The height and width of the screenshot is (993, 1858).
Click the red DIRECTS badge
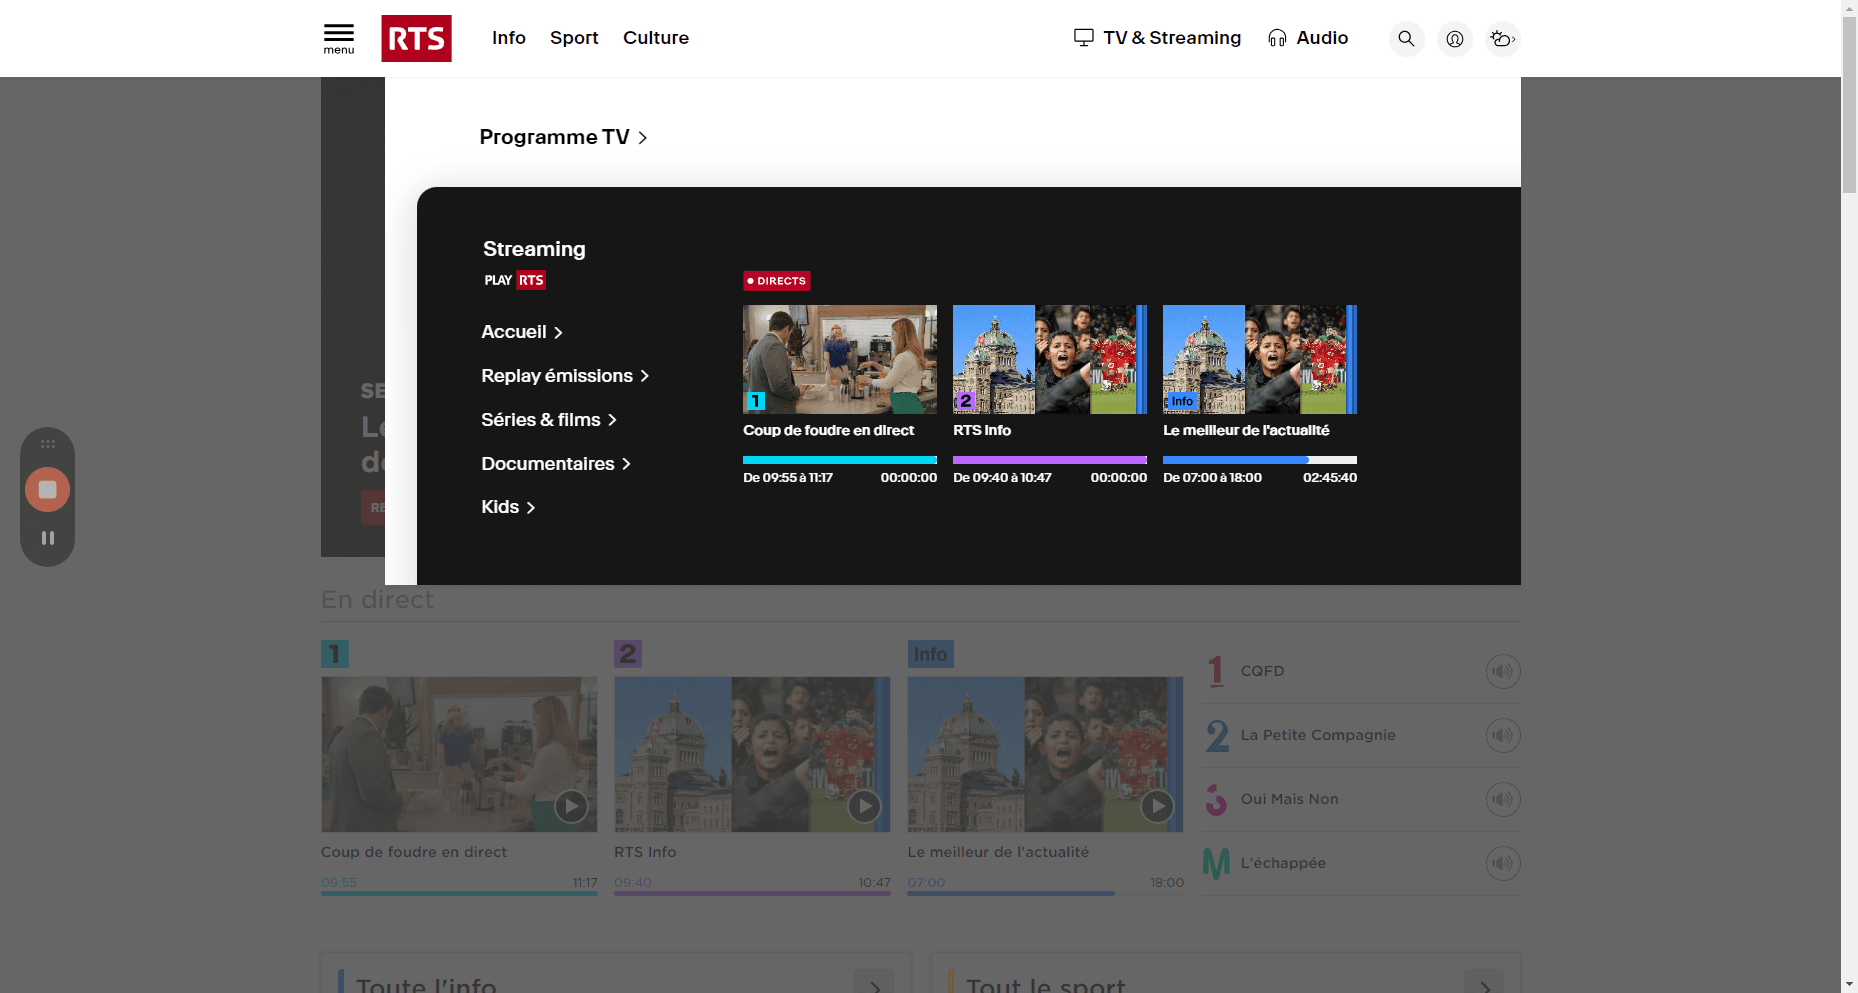[776, 281]
